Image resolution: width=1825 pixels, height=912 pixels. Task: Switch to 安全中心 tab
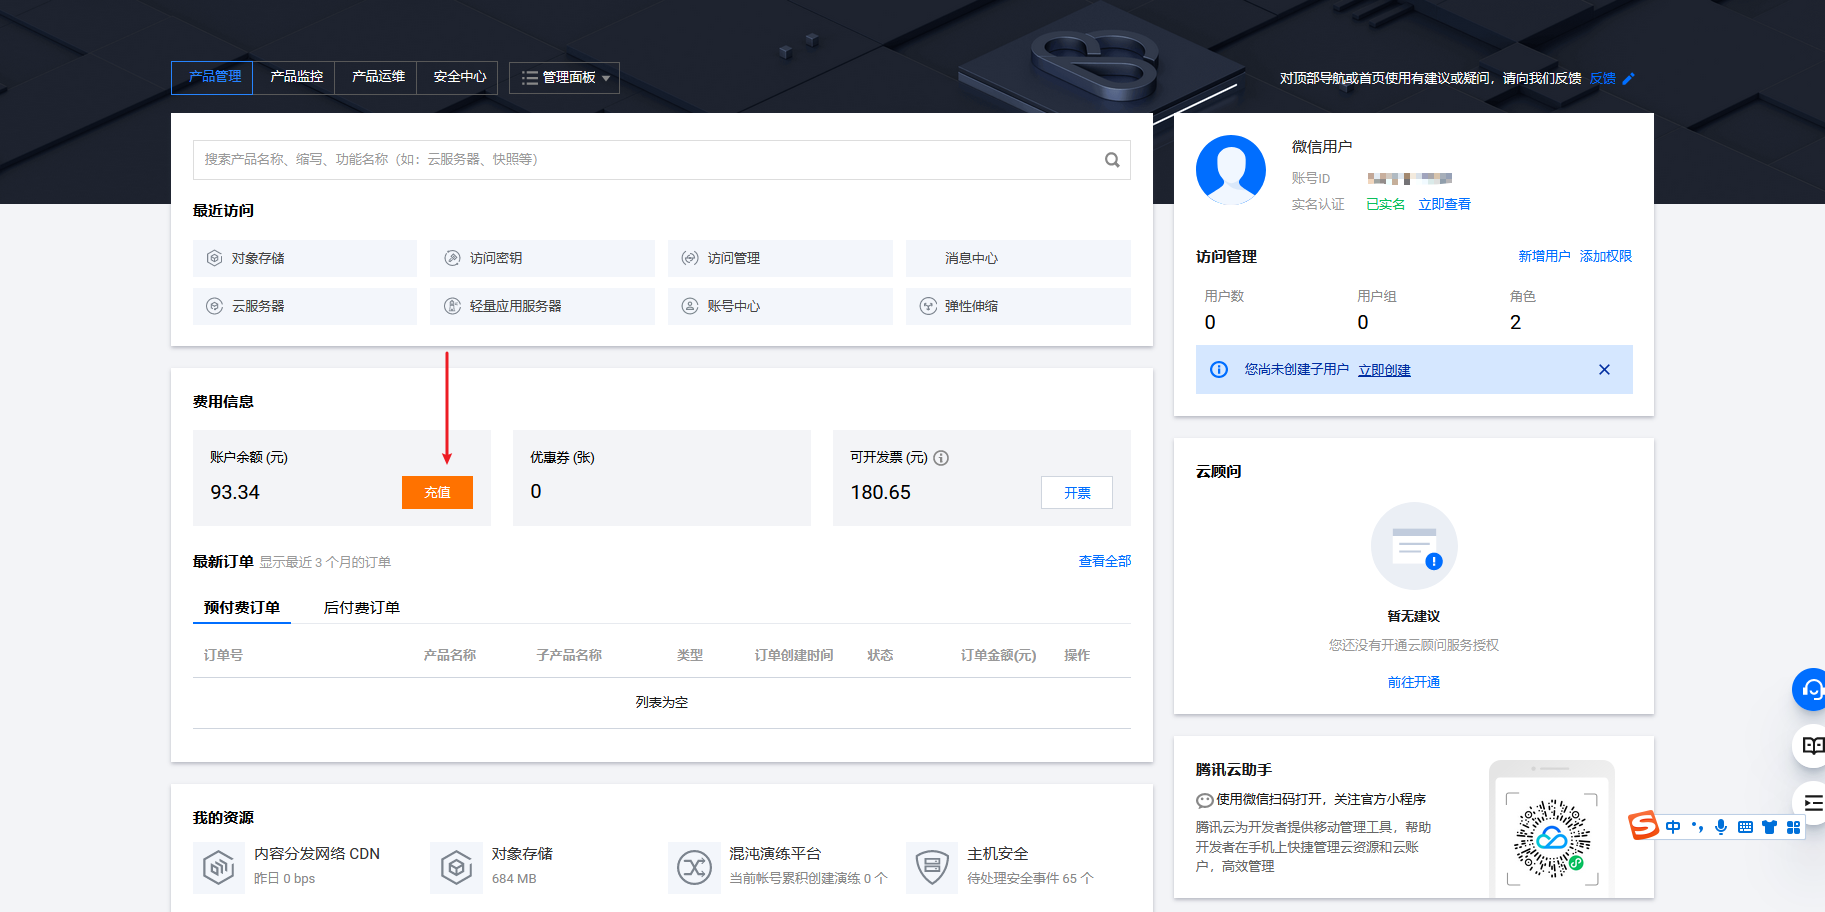tap(459, 77)
